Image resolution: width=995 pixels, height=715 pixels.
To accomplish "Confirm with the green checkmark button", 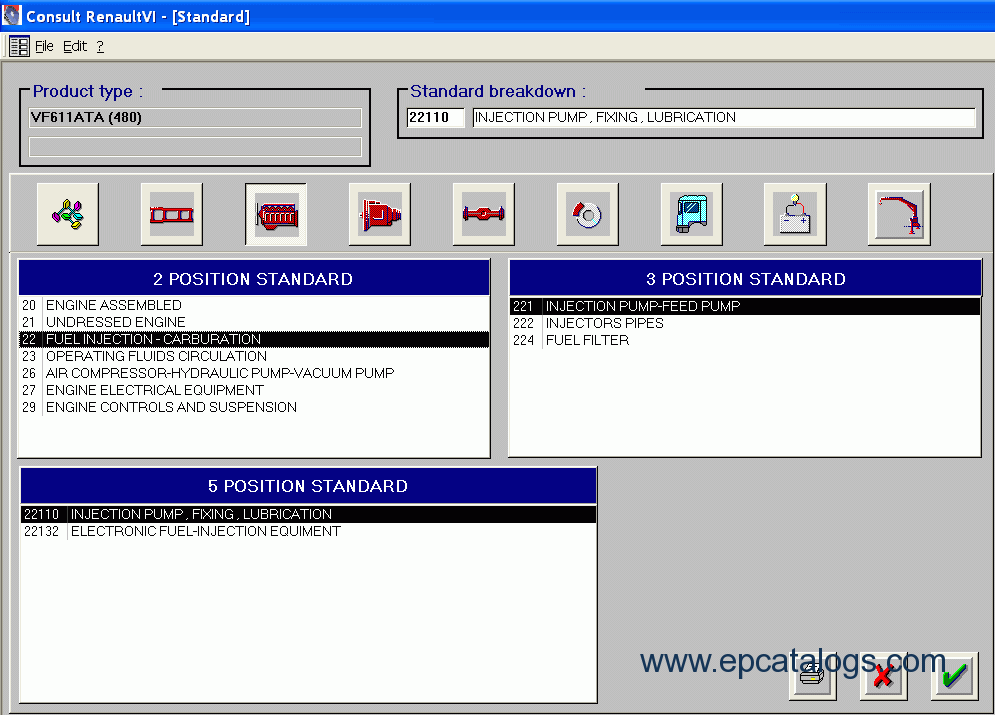I will [954, 676].
